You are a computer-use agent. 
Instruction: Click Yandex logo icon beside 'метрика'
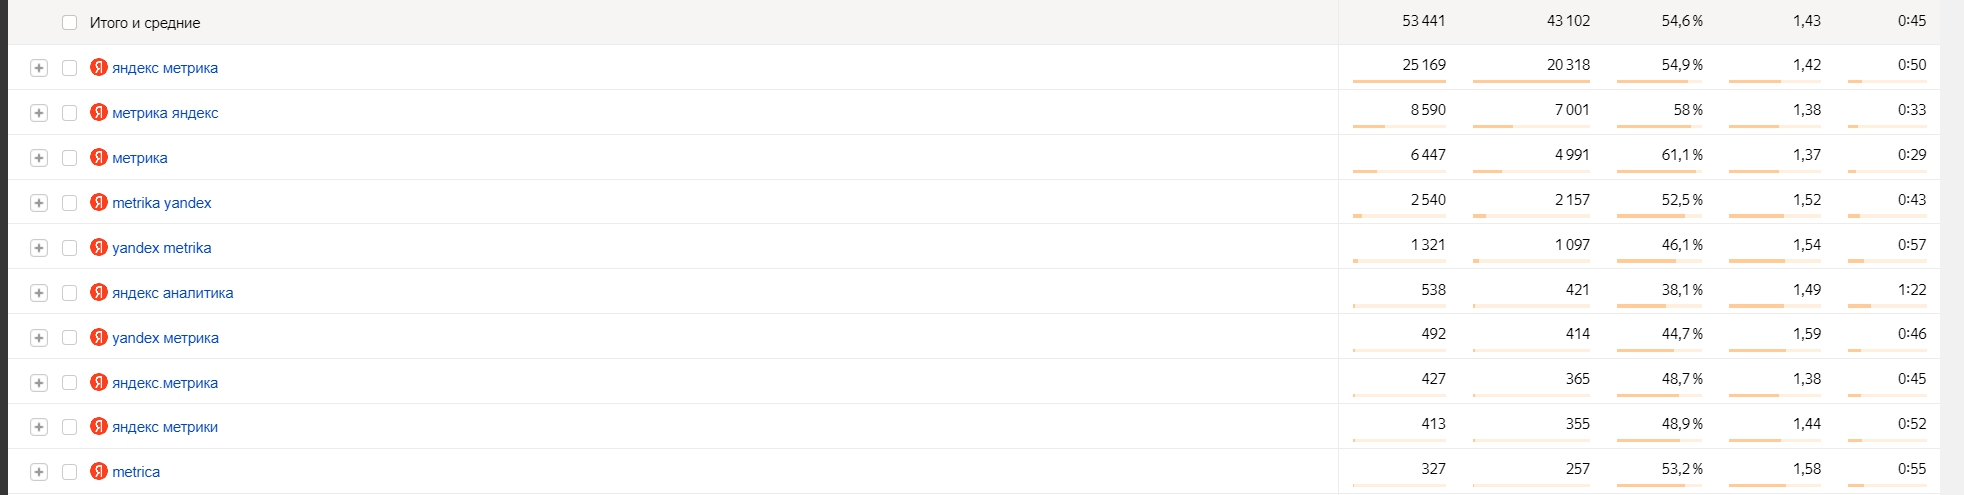(x=99, y=157)
